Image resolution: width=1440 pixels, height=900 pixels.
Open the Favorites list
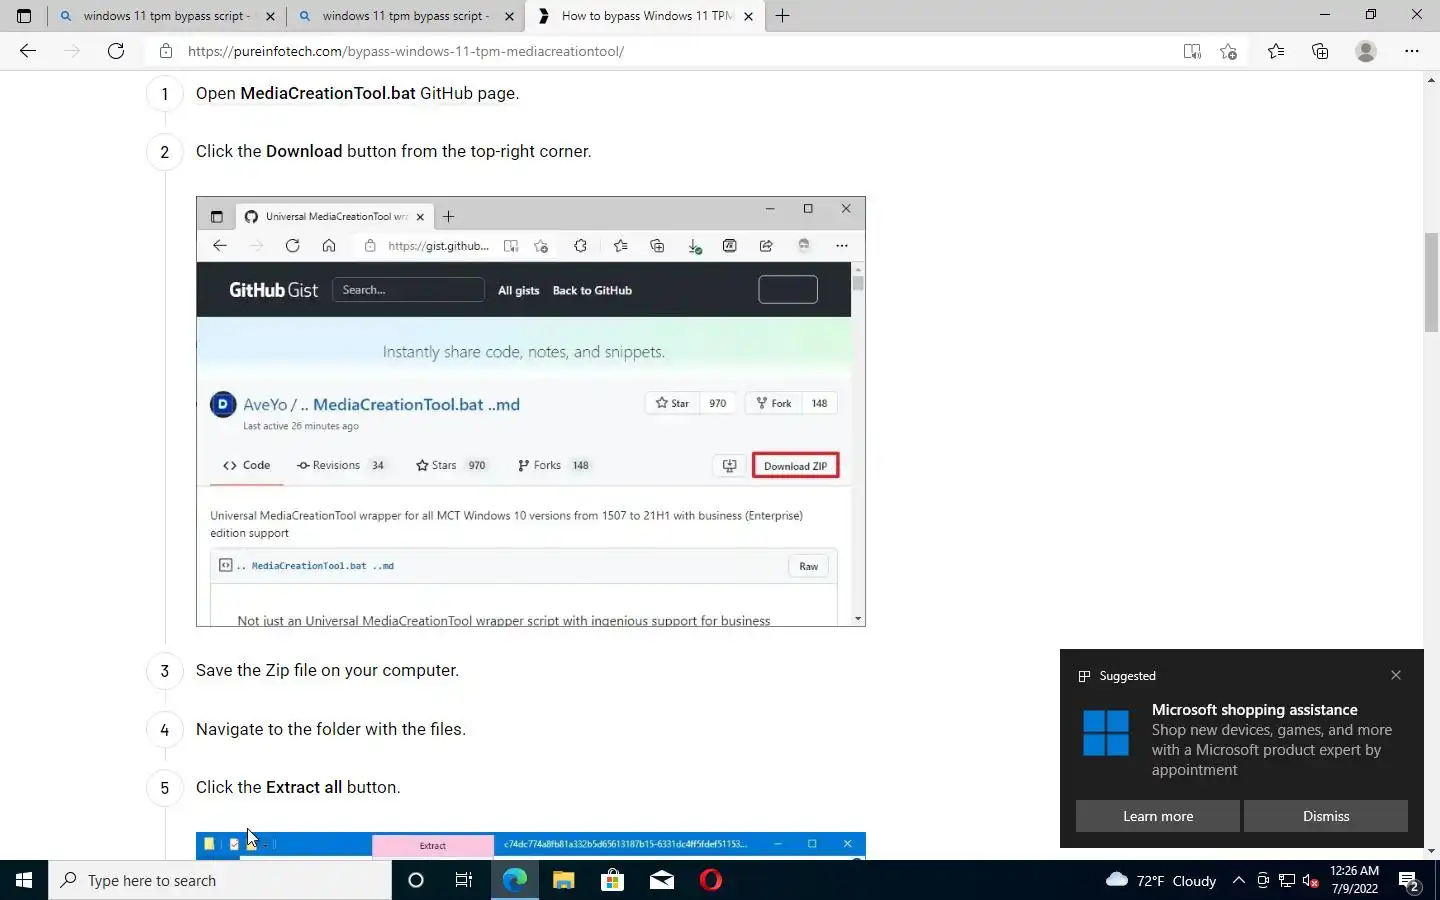(1276, 51)
